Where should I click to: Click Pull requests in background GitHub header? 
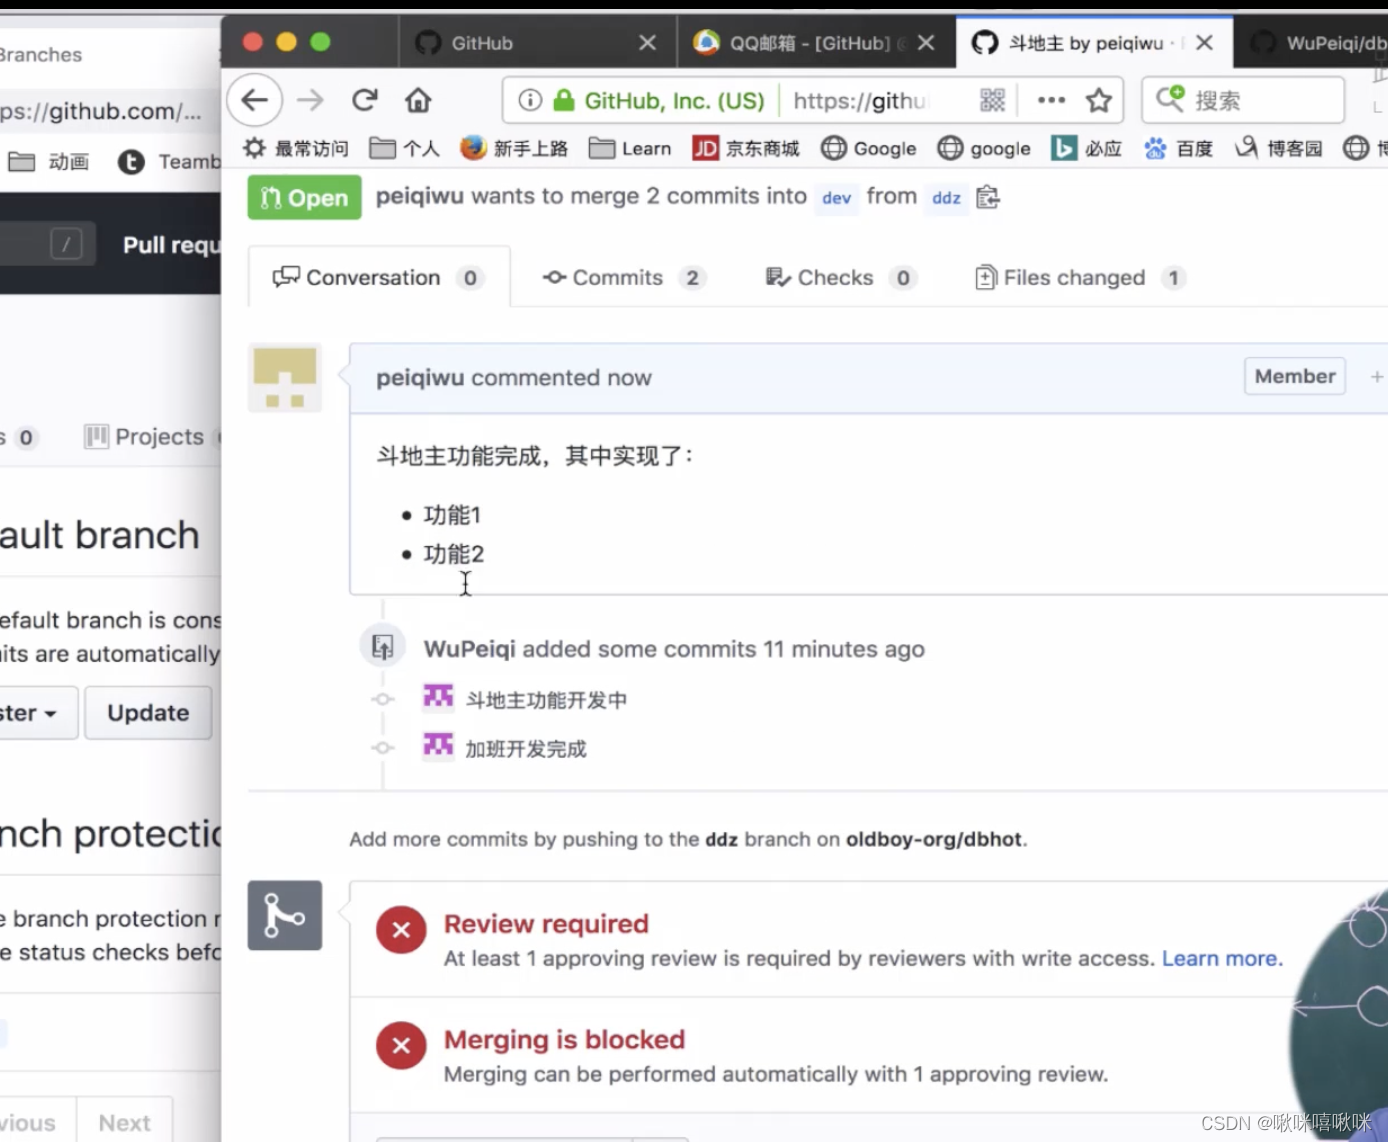click(171, 245)
